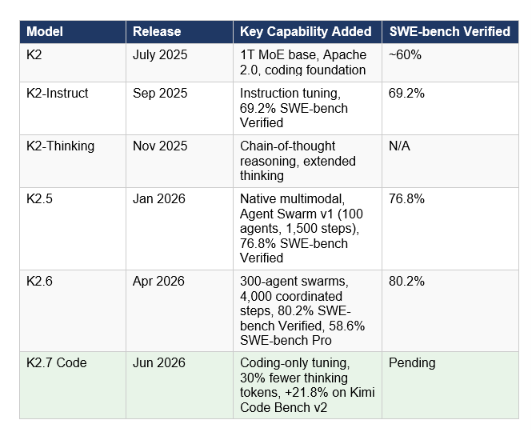The height and width of the screenshot is (431, 531).
Task: Click the K2.6 model cell
Action: [x=72, y=311]
